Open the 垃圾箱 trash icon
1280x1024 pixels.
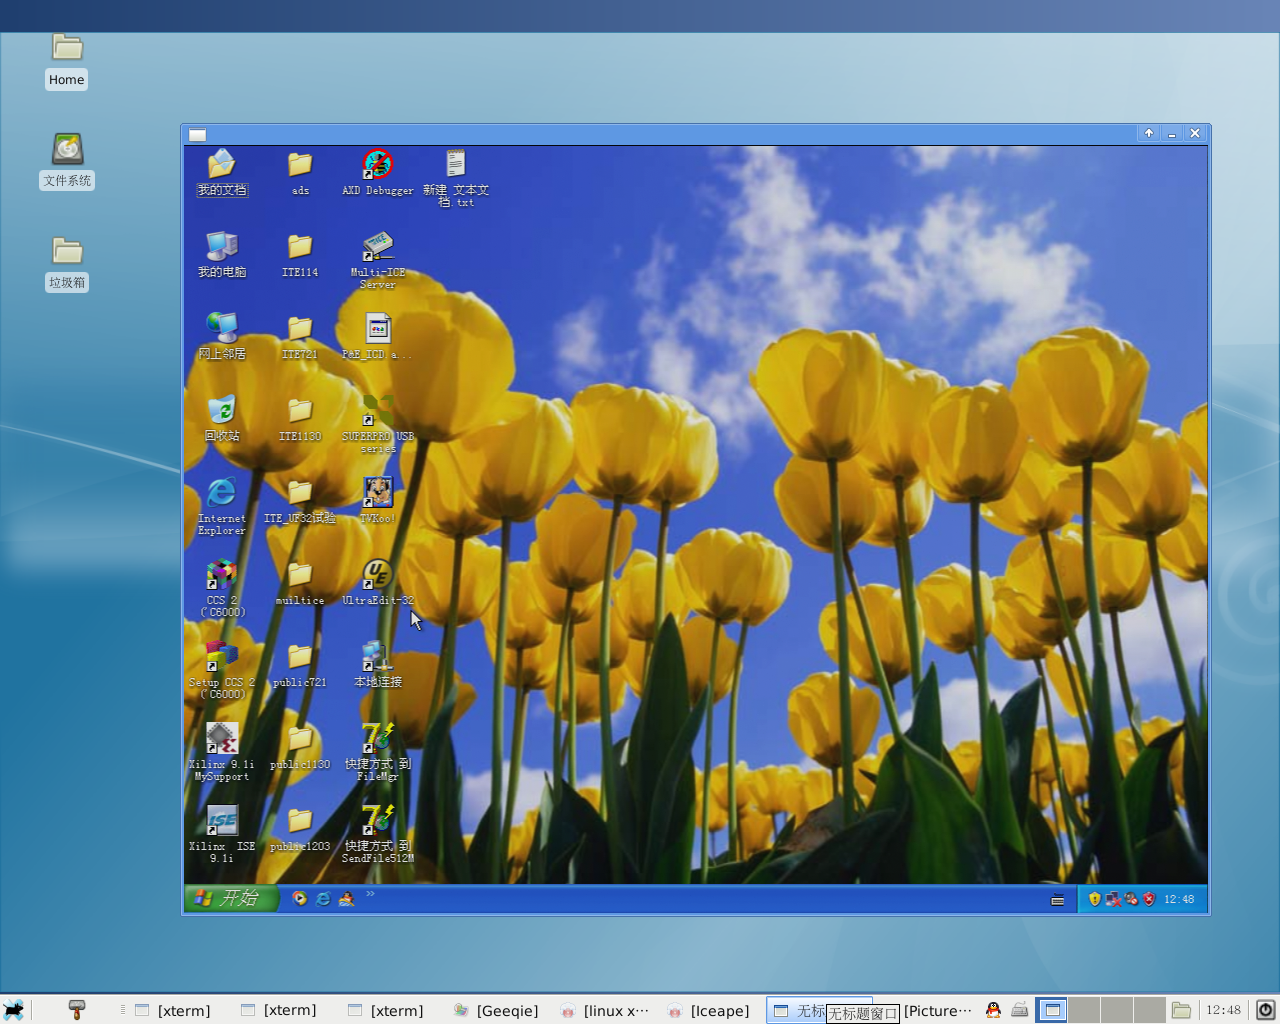coord(67,264)
